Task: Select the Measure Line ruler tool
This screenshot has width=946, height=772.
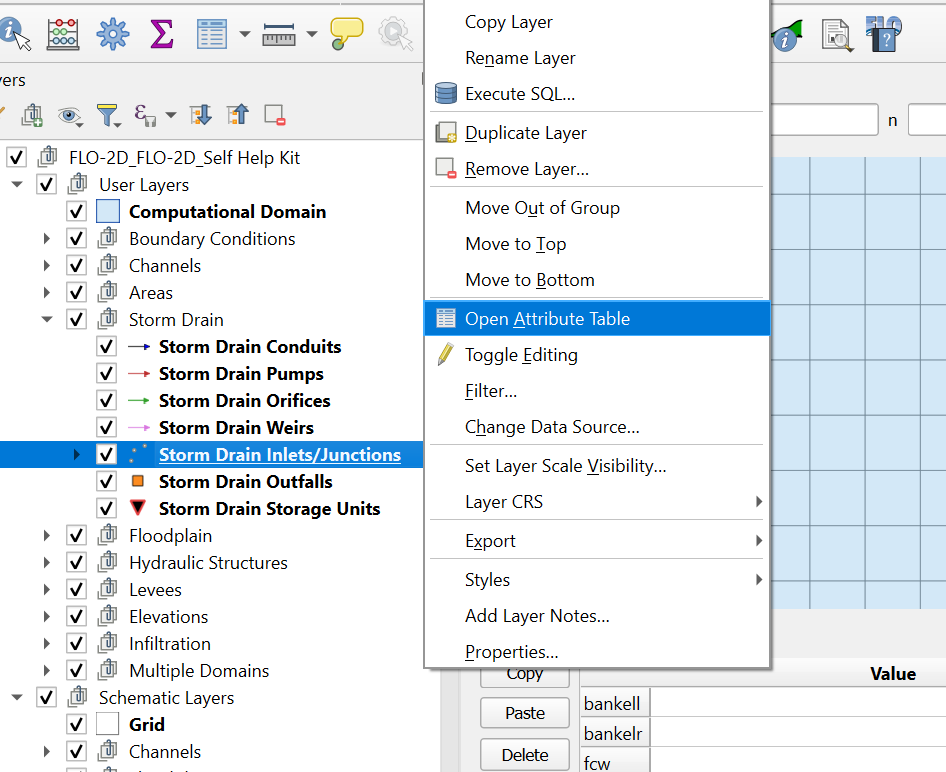Action: coord(279,34)
